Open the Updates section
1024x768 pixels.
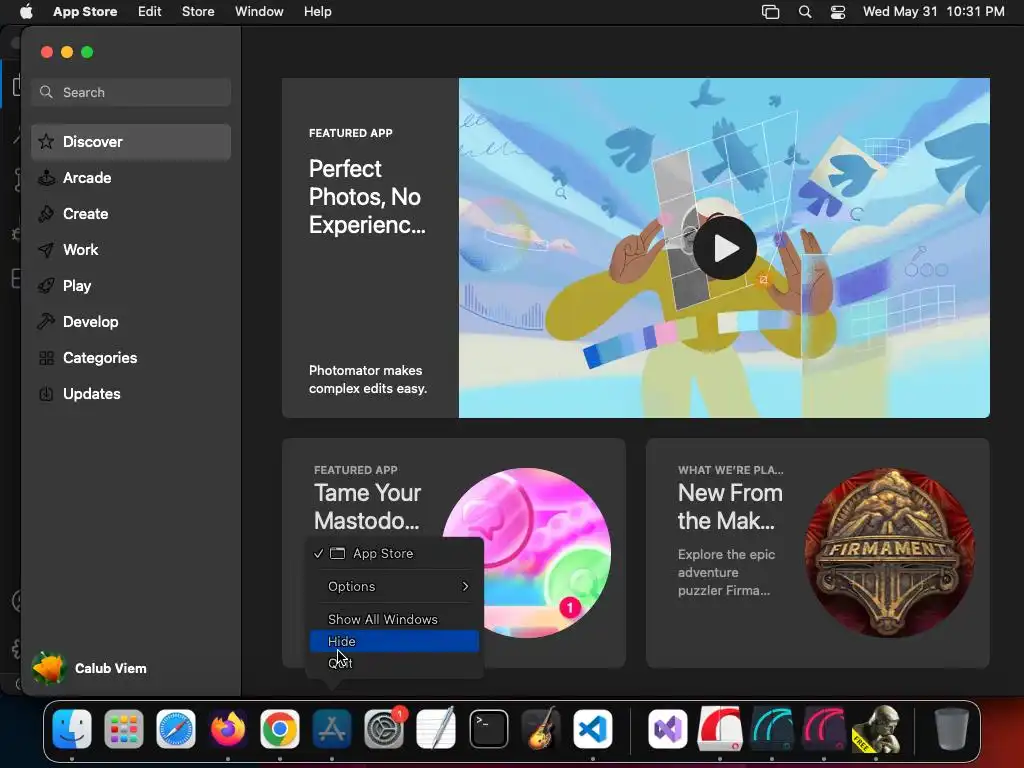(131, 393)
